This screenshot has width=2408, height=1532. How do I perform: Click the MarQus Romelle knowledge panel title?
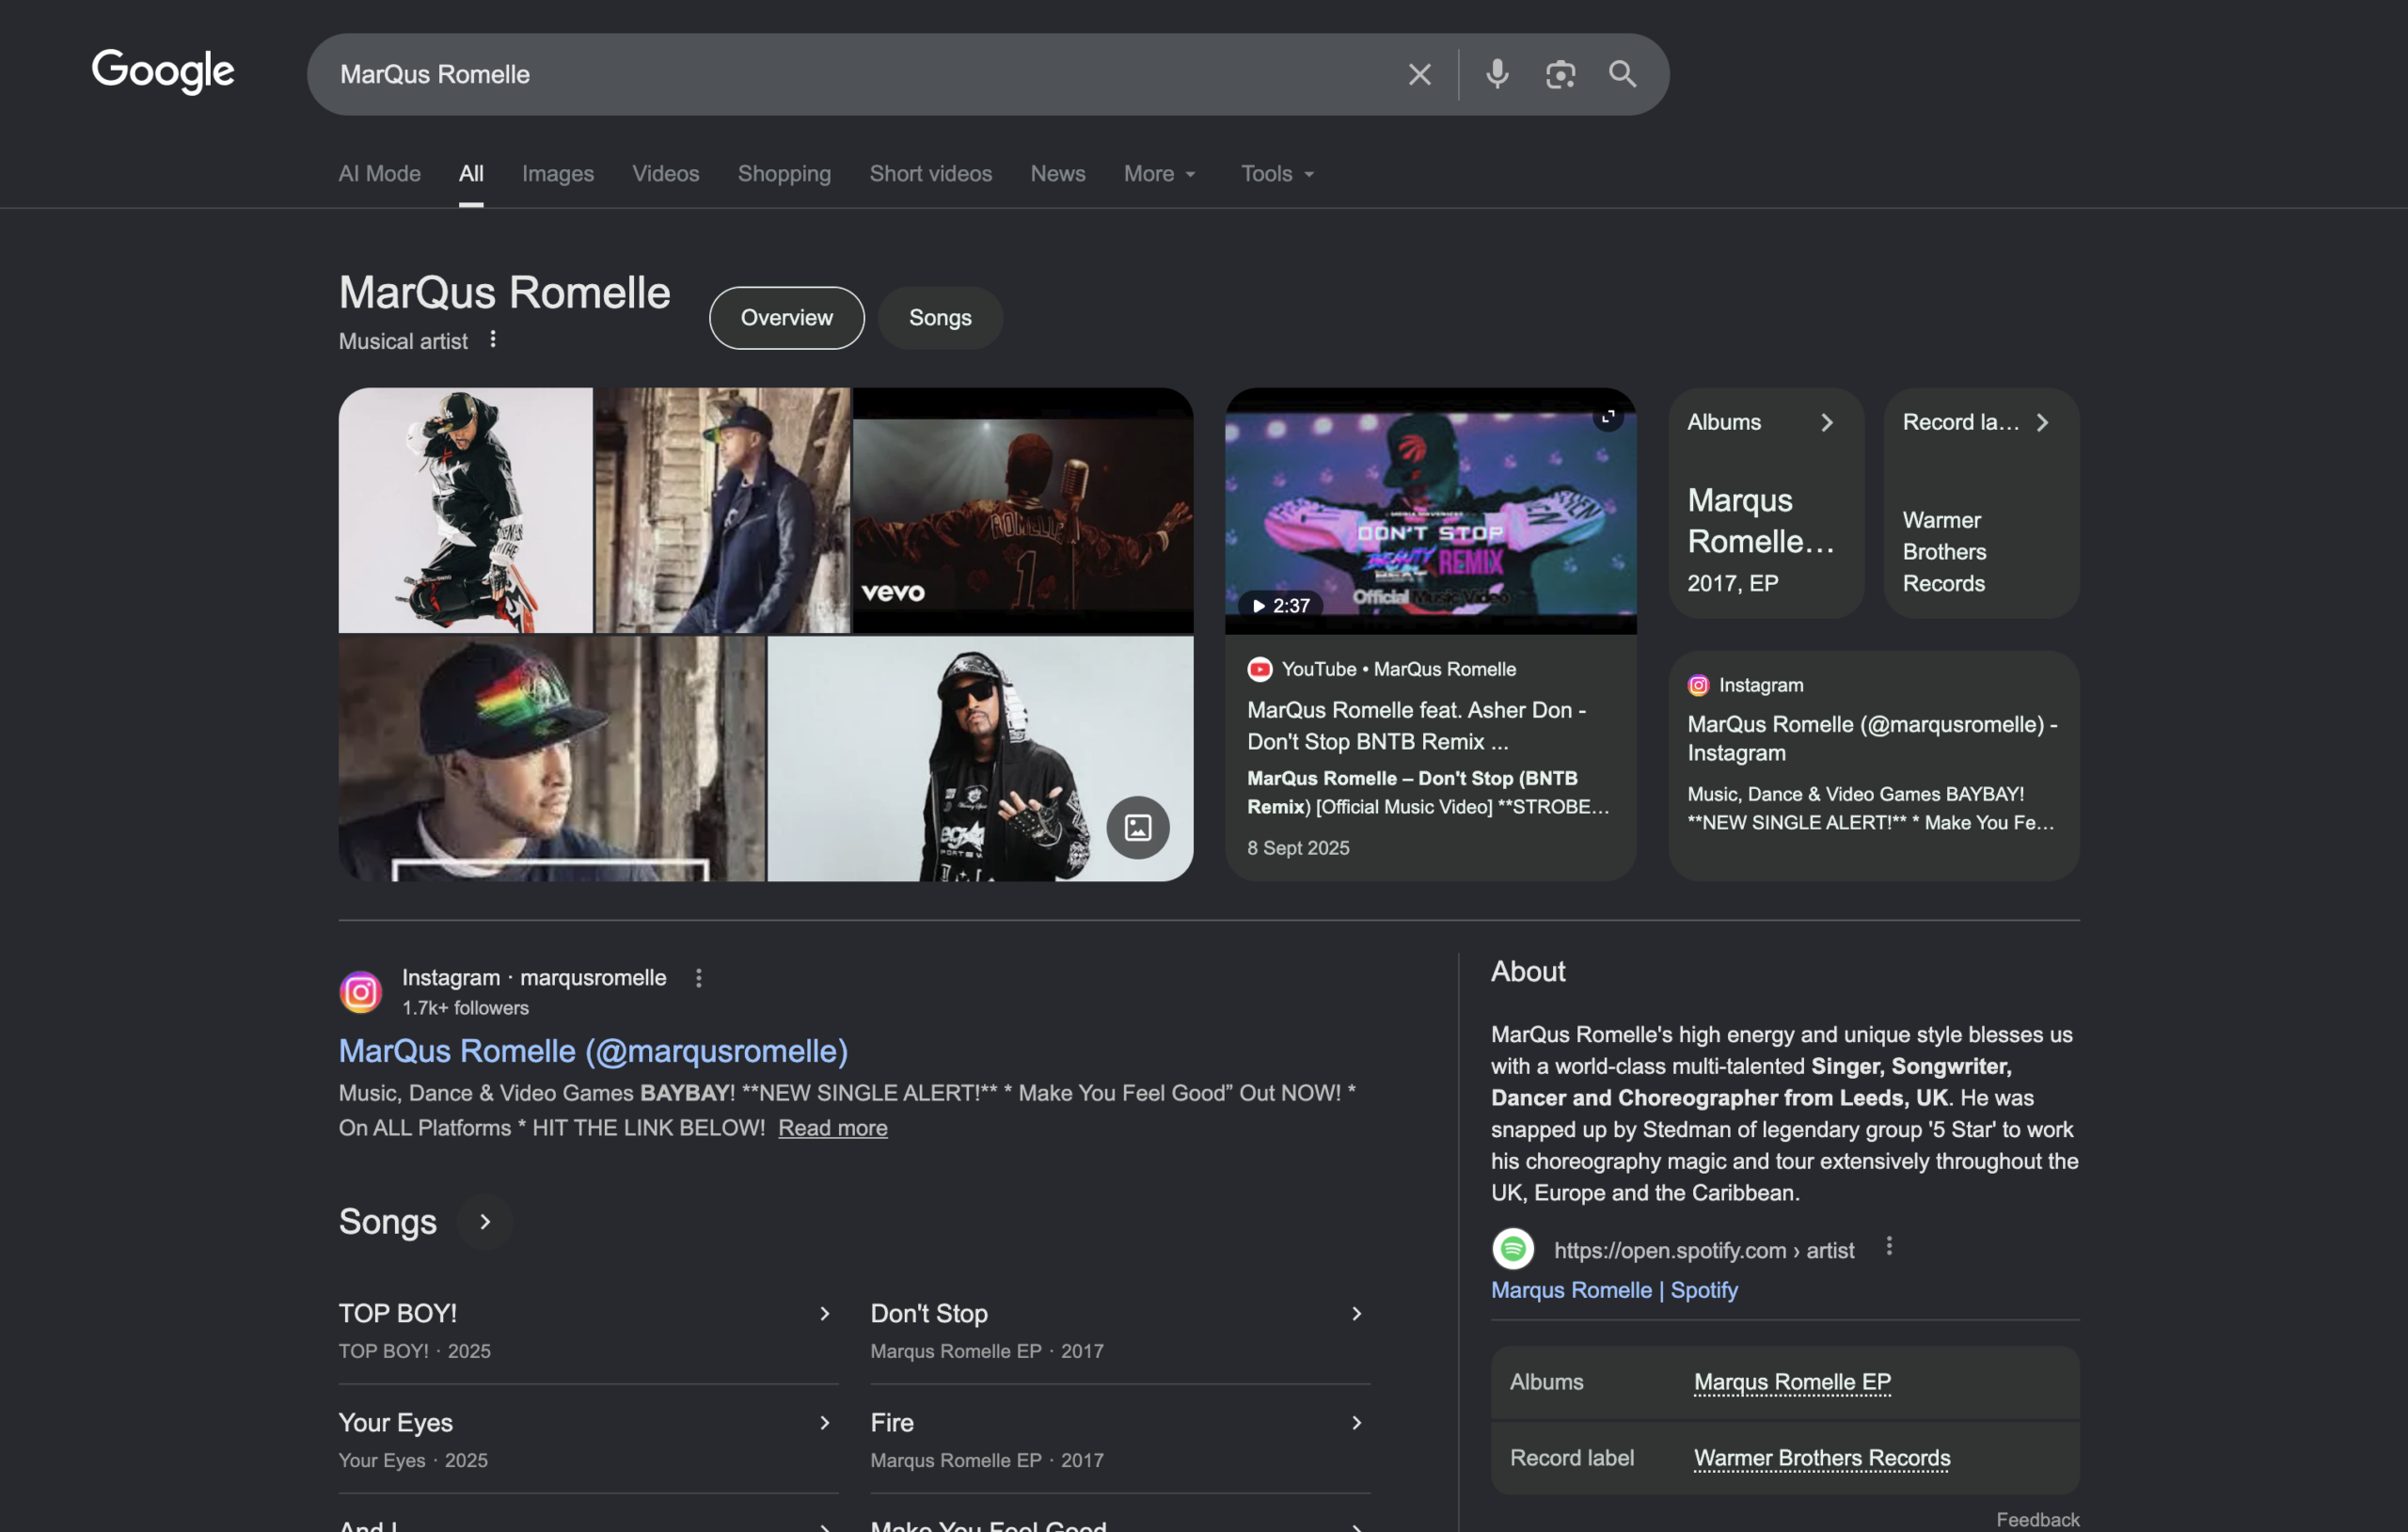pos(505,293)
